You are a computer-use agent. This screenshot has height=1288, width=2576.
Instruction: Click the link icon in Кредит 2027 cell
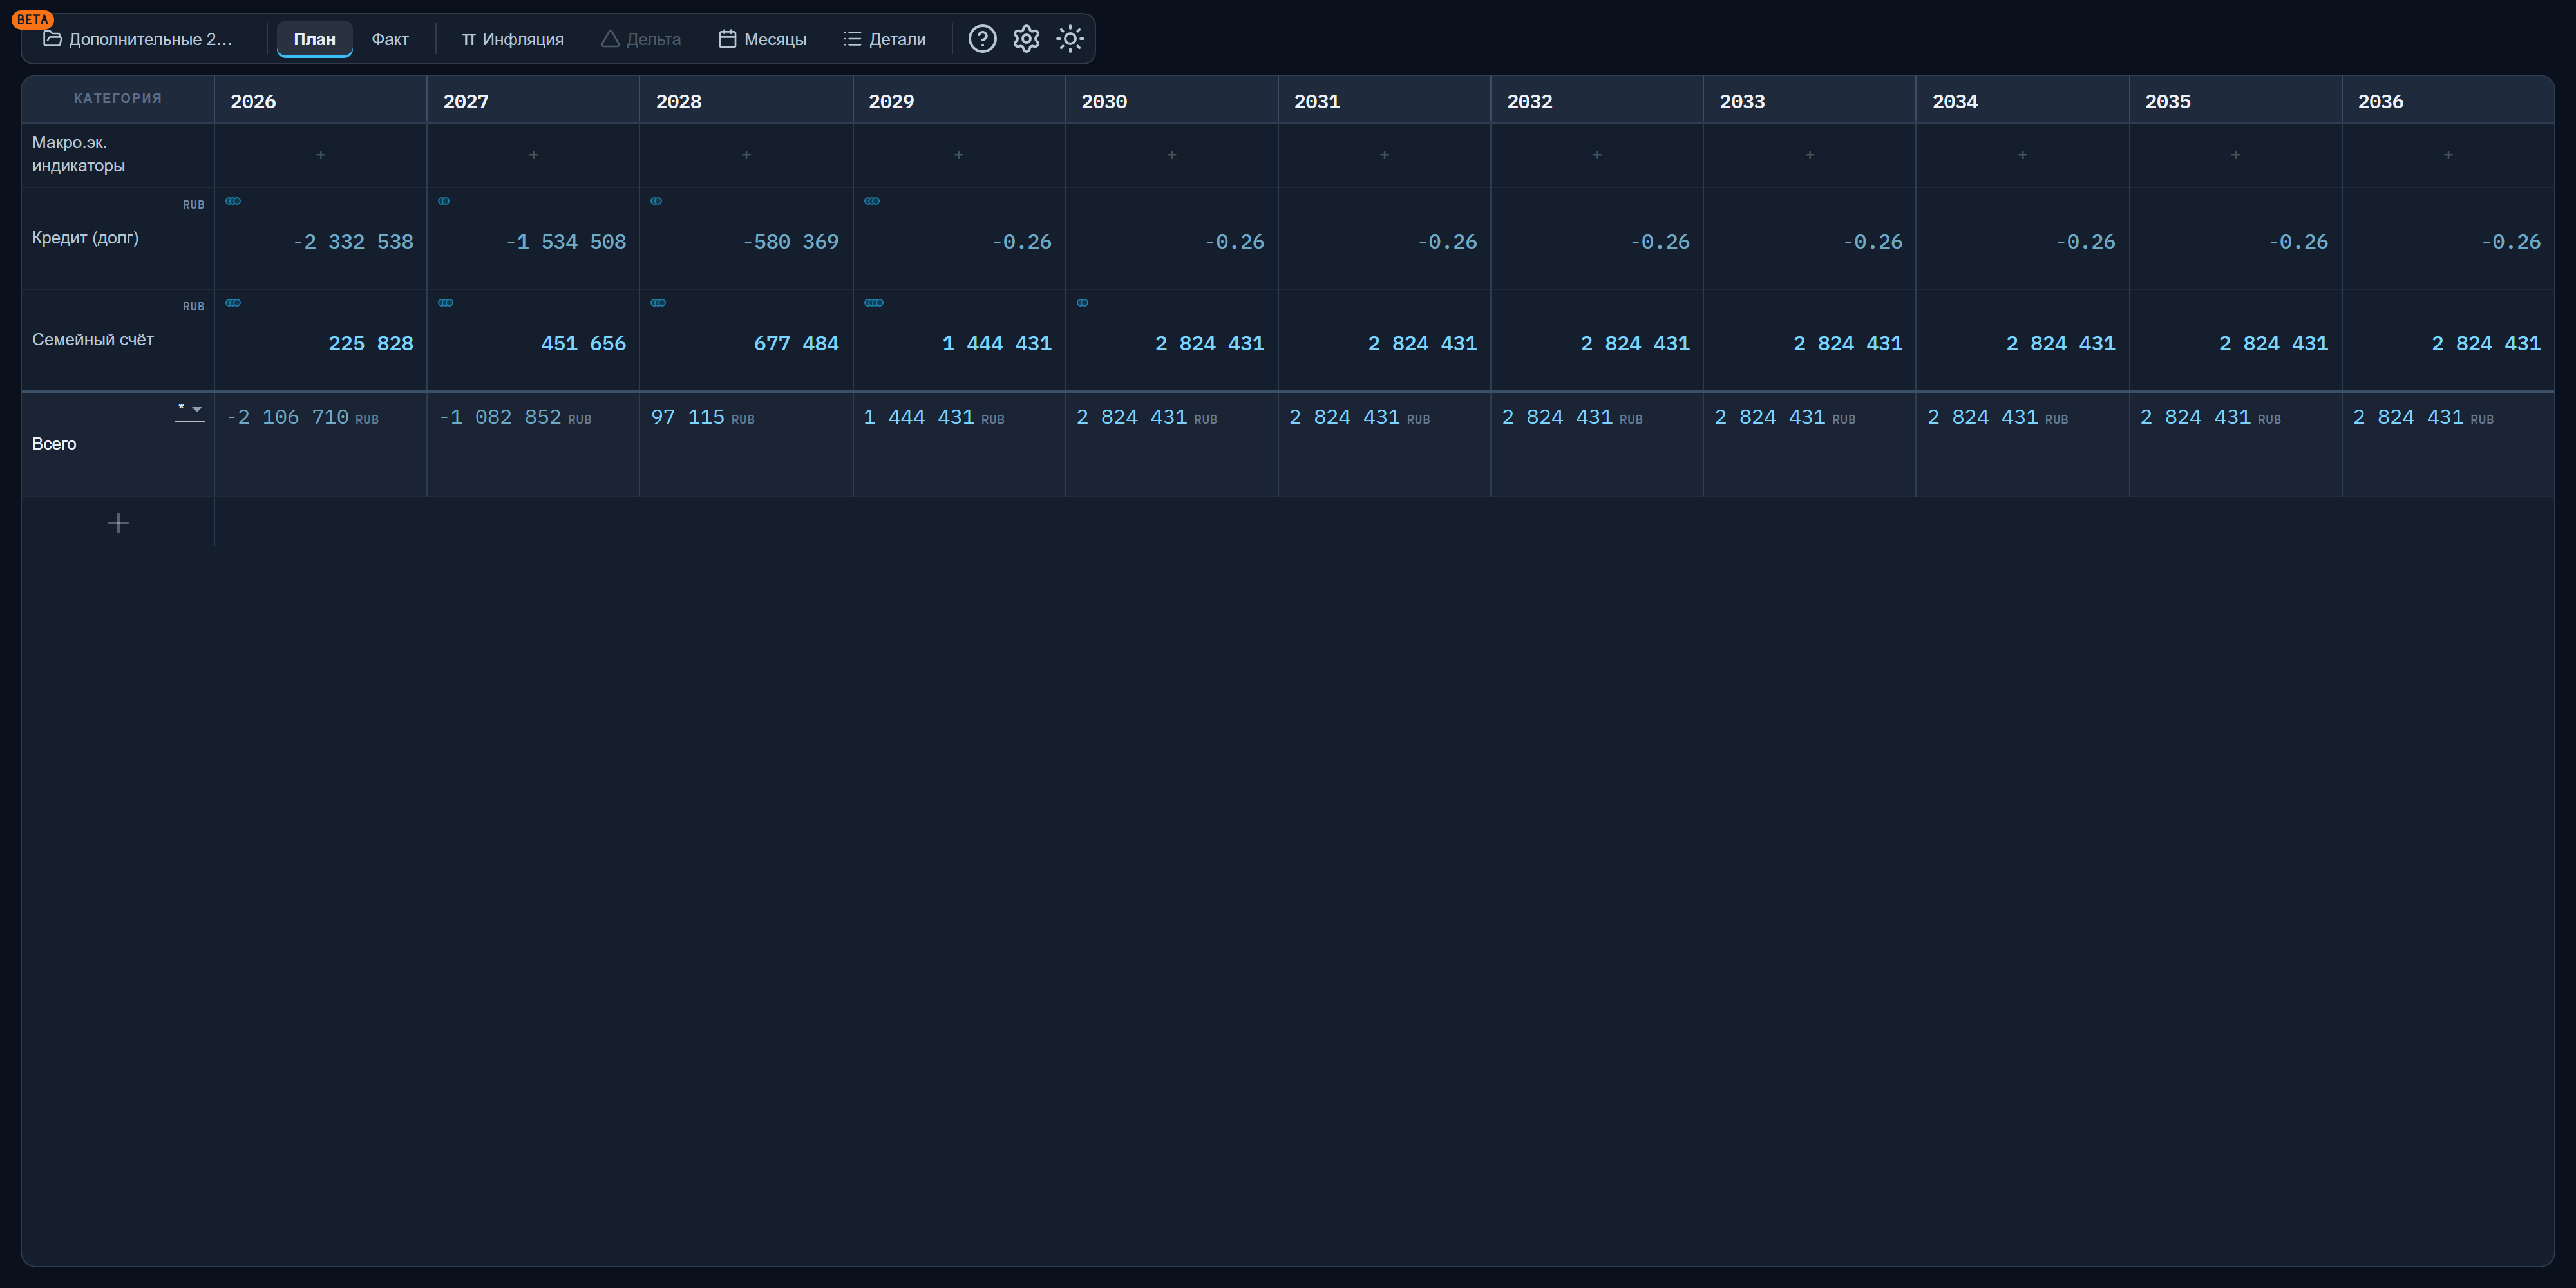click(x=444, y=201)
